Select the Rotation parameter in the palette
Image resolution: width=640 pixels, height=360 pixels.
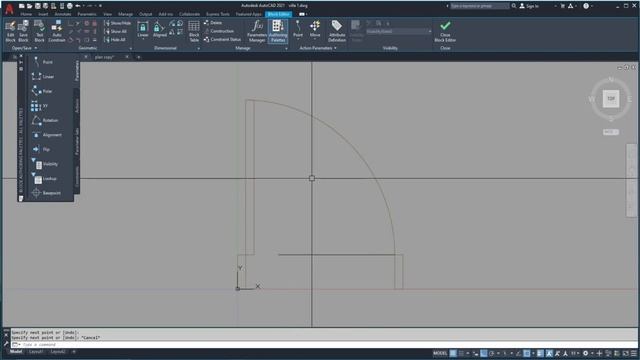tap(45, 120)
